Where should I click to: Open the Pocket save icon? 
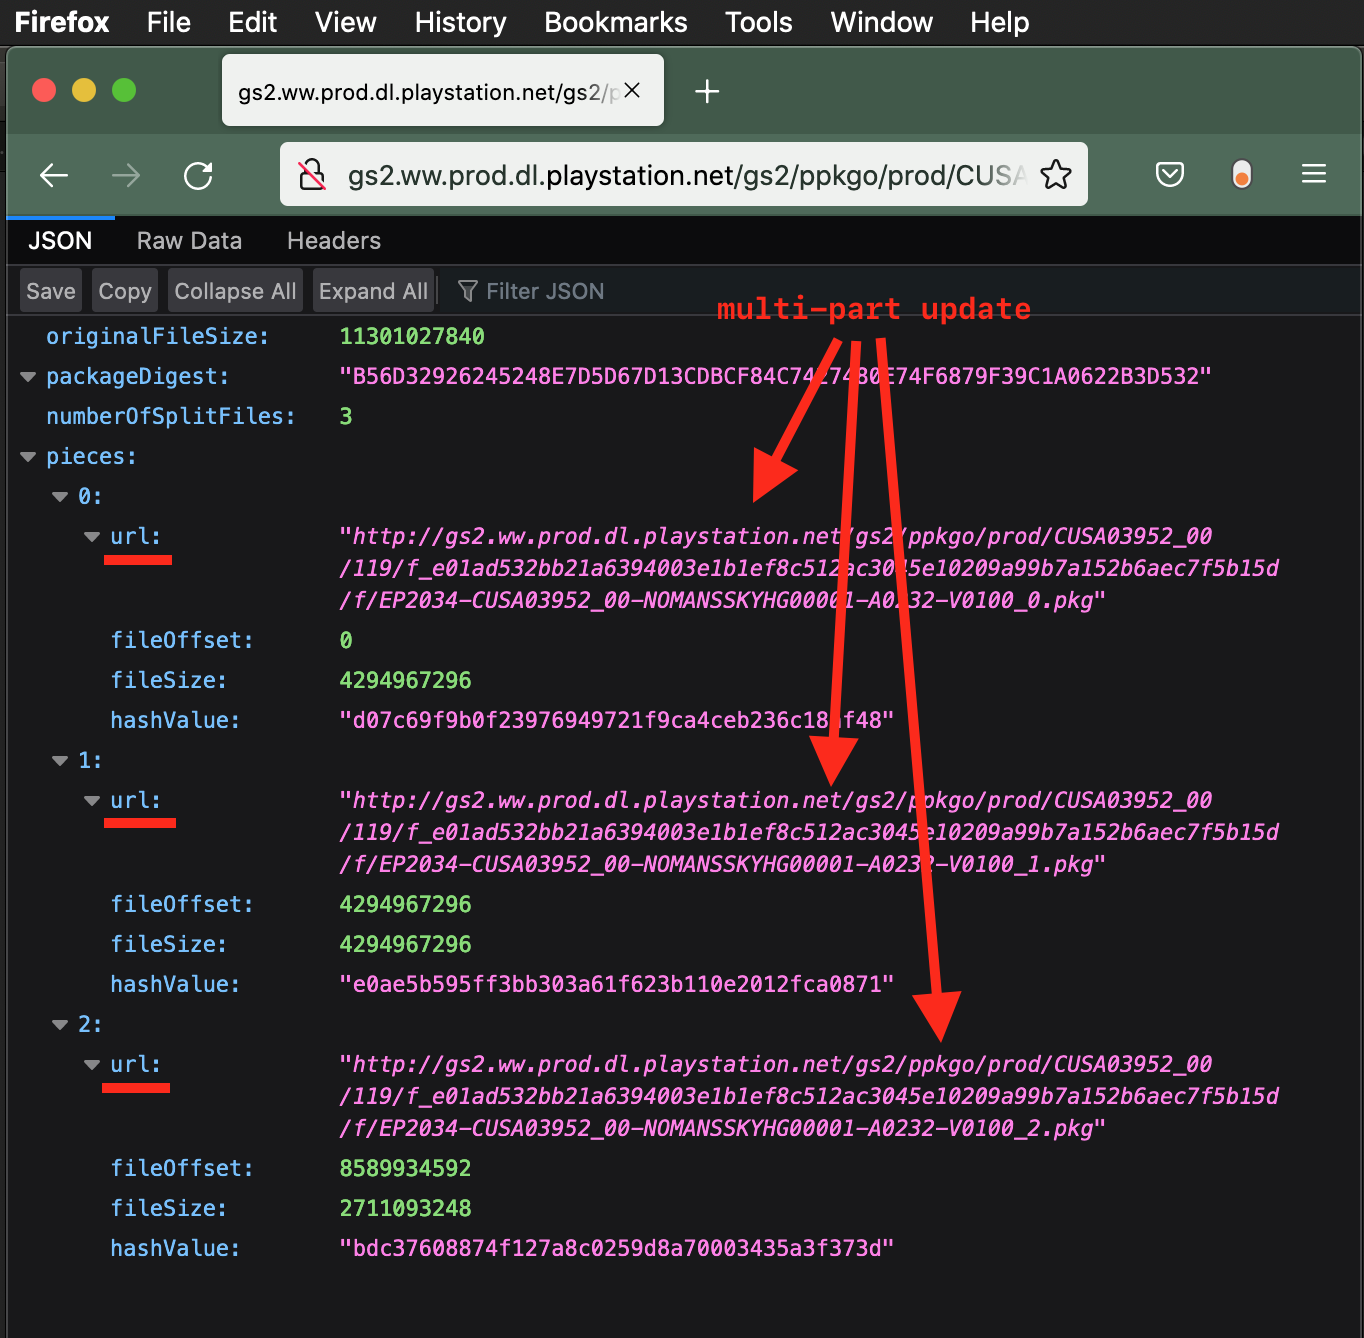pos(1170,175)
